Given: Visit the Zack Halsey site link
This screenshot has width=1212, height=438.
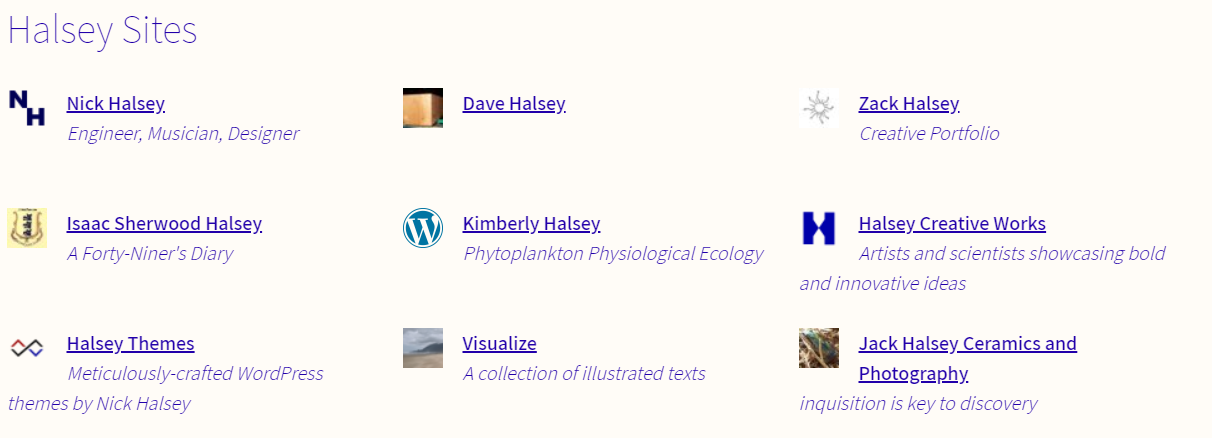Looking at the screenshot, I should point(909,103).
